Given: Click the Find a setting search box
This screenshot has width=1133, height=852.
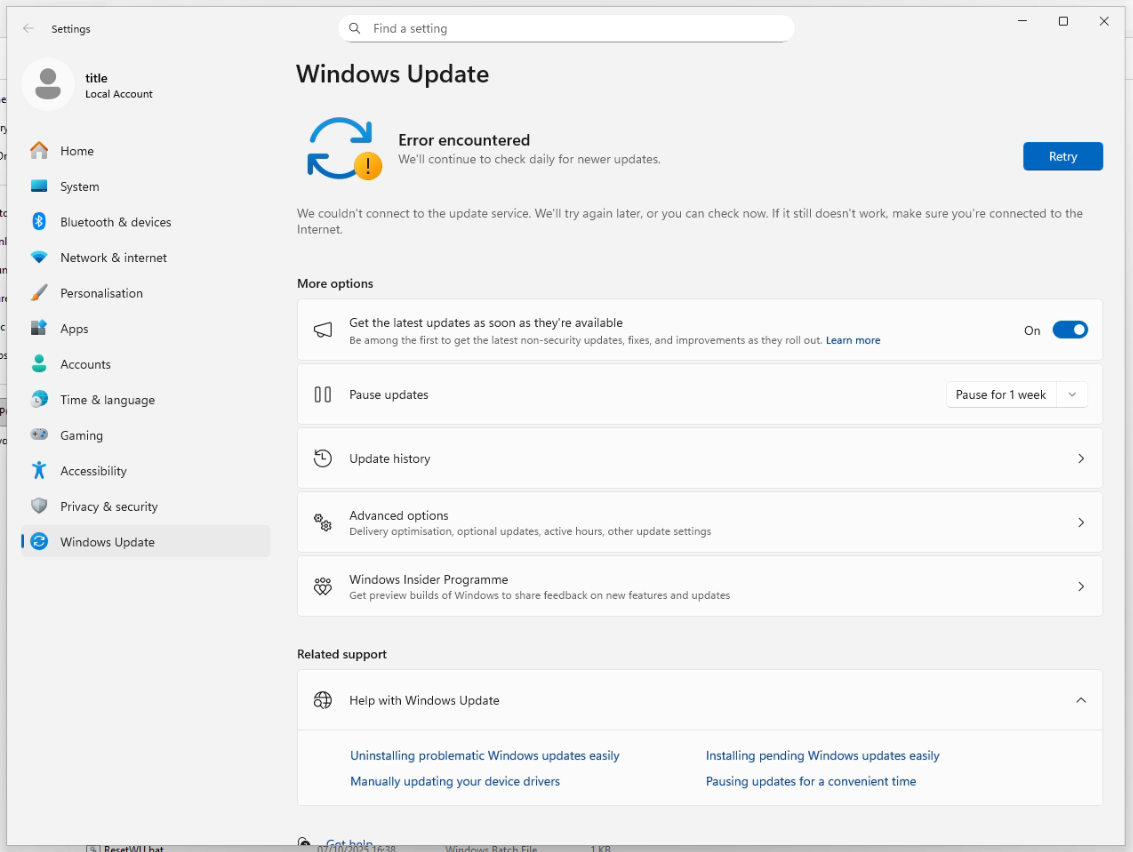Looking at the screenshot, I should (566, 28).
